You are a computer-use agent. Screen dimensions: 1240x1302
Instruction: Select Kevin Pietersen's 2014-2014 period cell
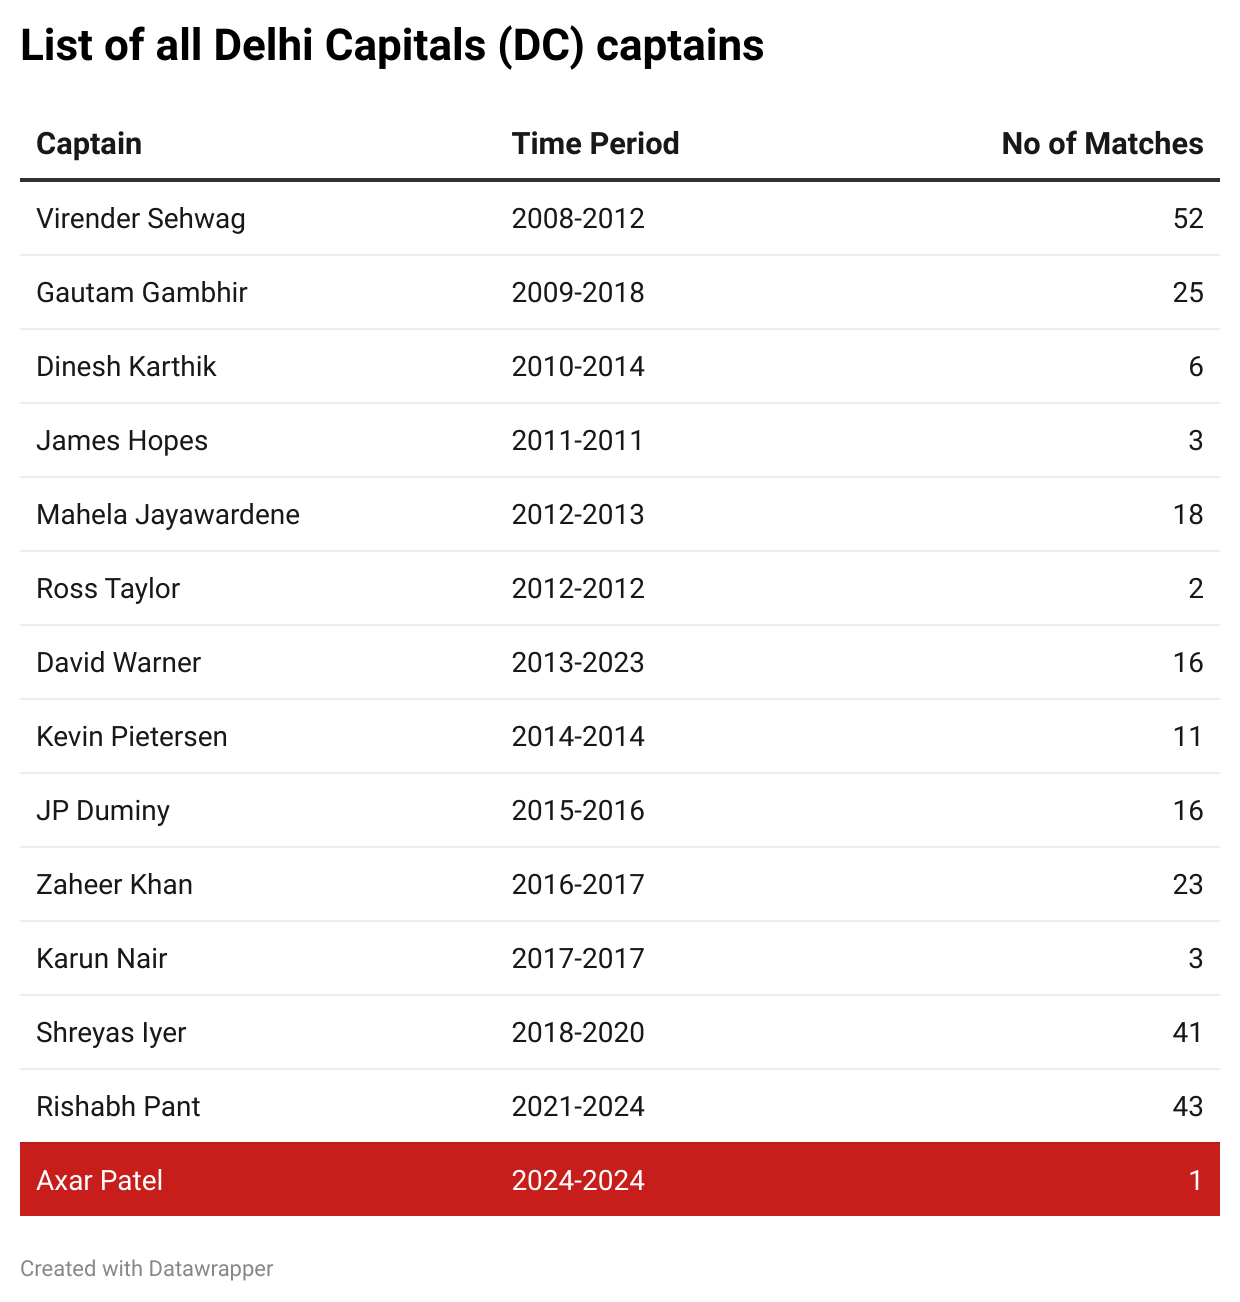click(578, 737)
